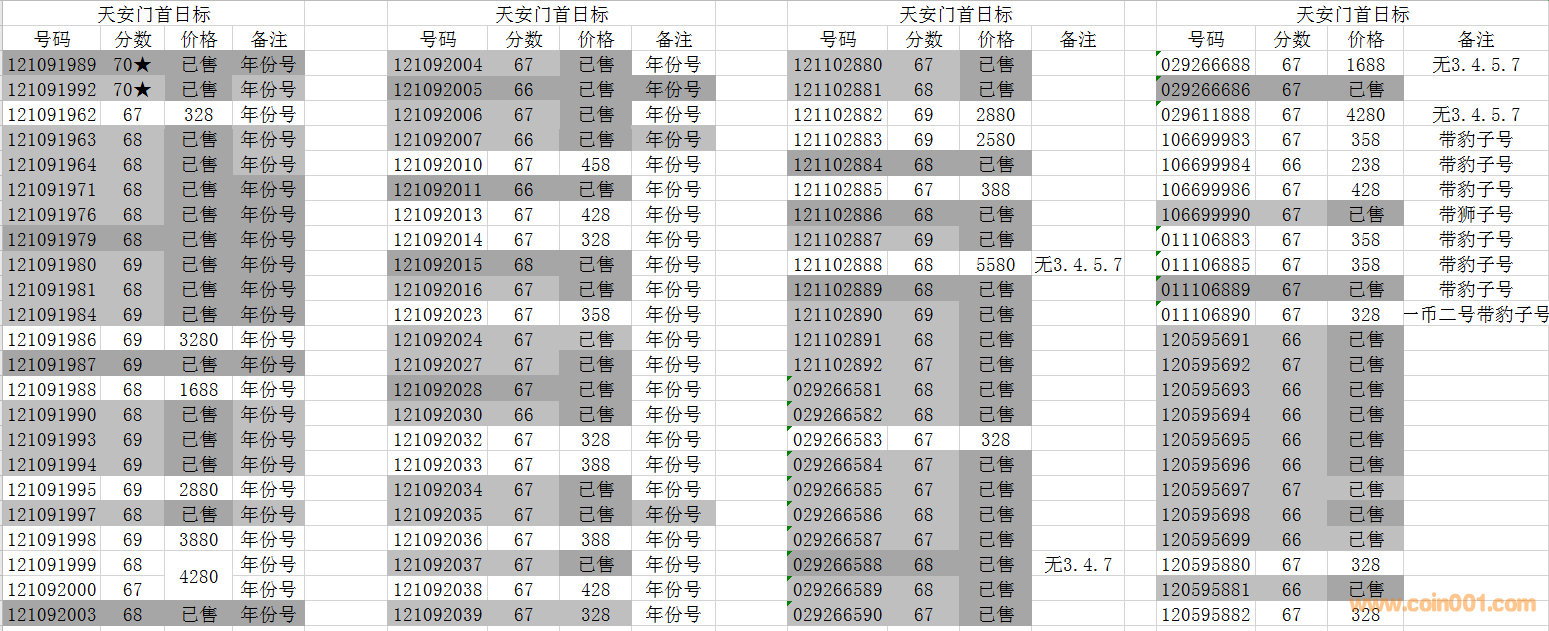Click the 带狮子号 remark cell
Screen dimensions: 1549x631
(x=1476, y=215)
